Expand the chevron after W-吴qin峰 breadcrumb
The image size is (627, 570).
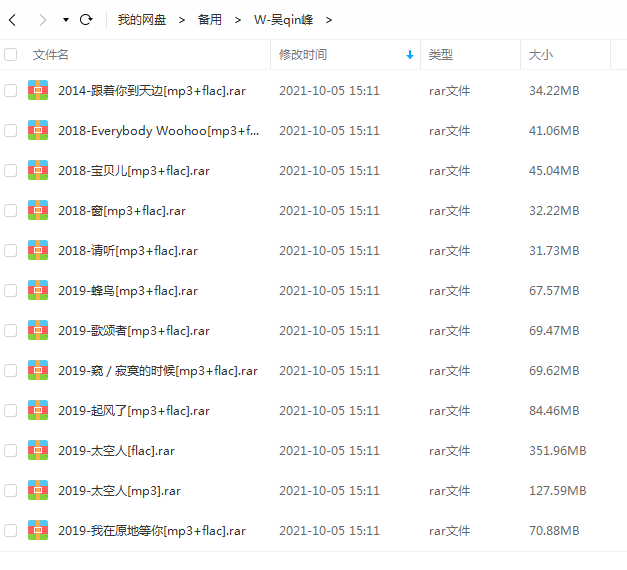pyautogui.click(x=329, y=20)
